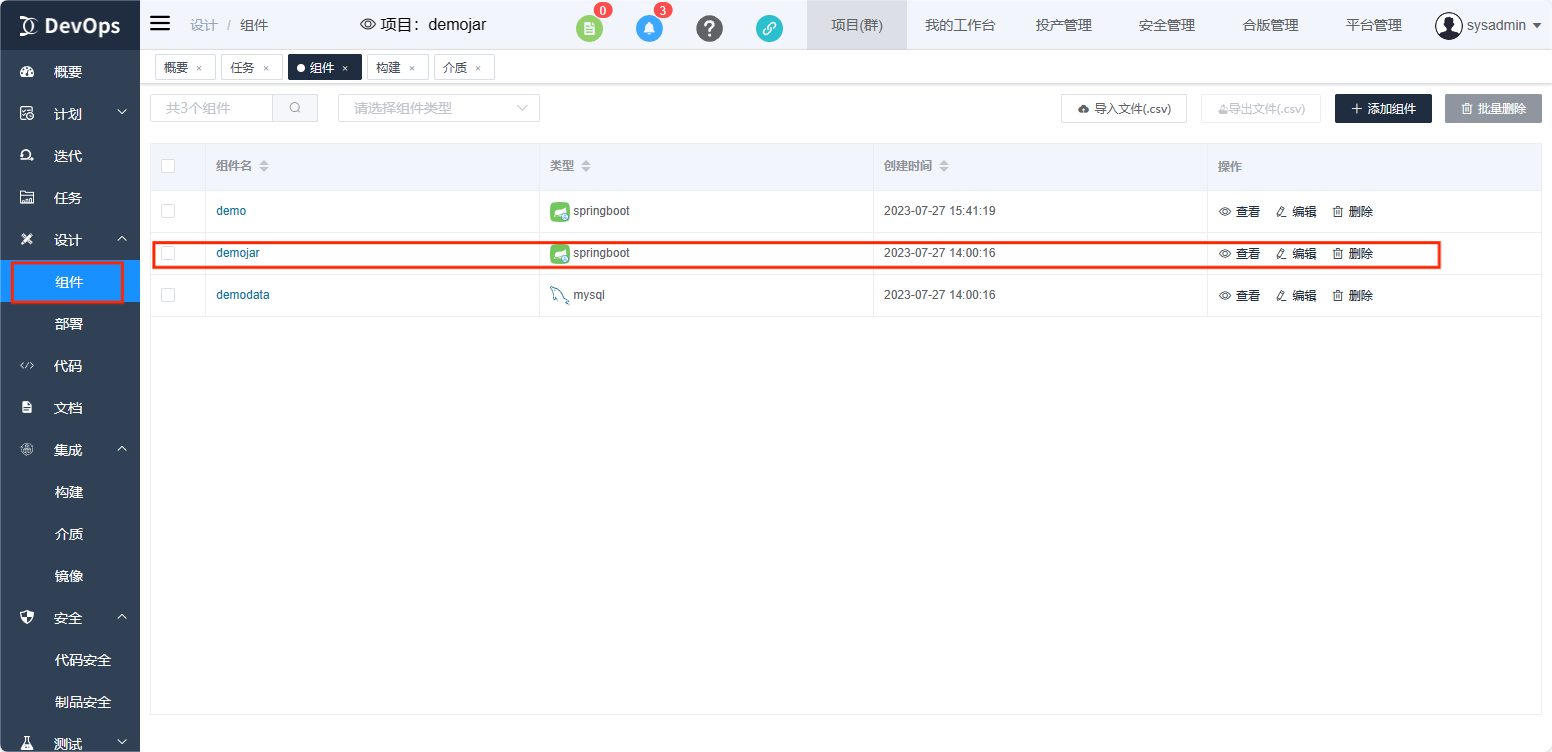The height and width of the screenshot is (752, 1552).
Task: Open 构建 in the sidebar
Action: (x=70, y=492)
